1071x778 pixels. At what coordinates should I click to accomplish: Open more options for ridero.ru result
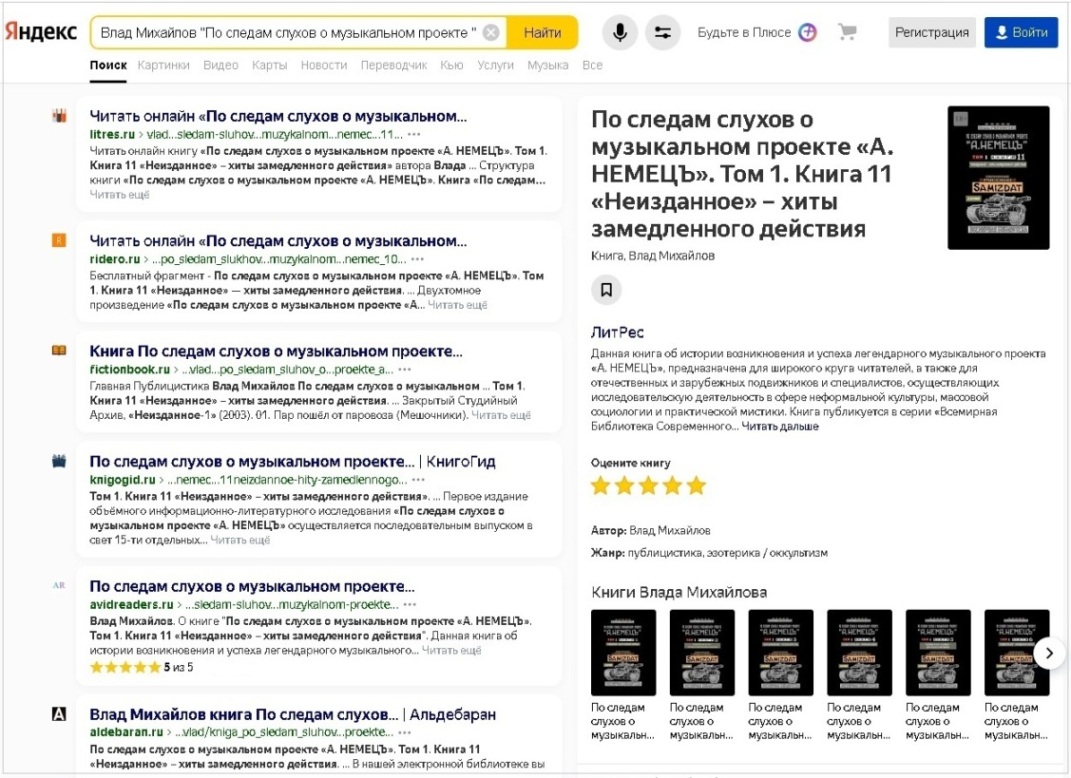pos(417,259)
